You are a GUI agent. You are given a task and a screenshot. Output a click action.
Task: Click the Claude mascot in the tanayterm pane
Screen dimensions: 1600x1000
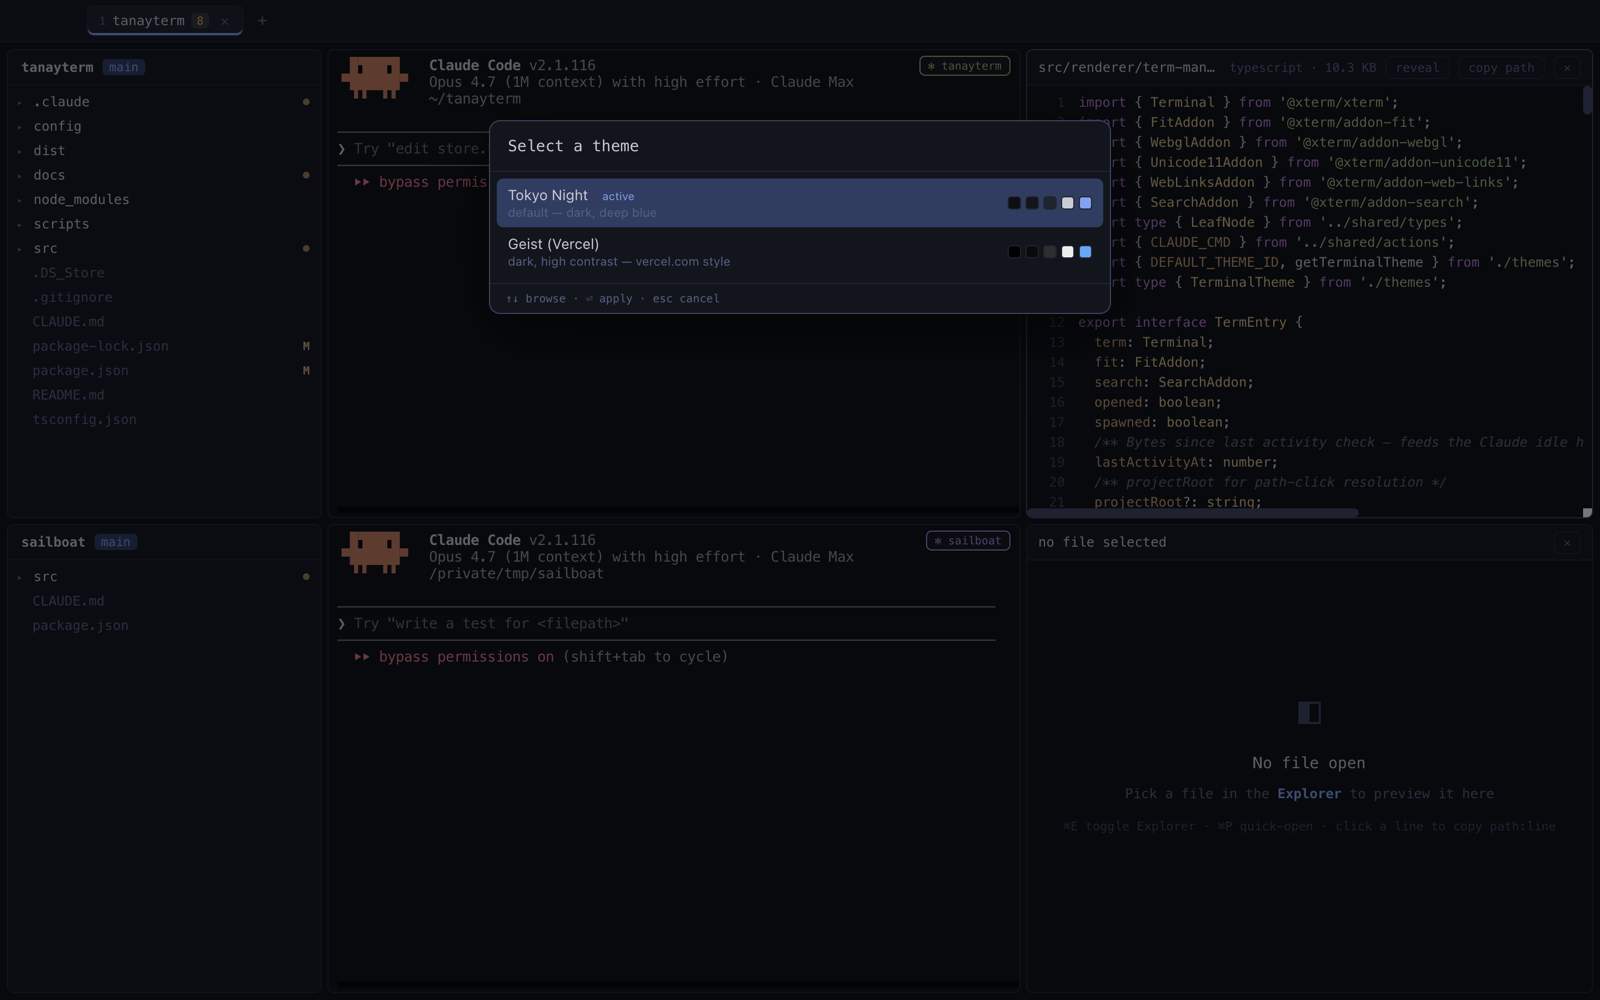(375, 77)
